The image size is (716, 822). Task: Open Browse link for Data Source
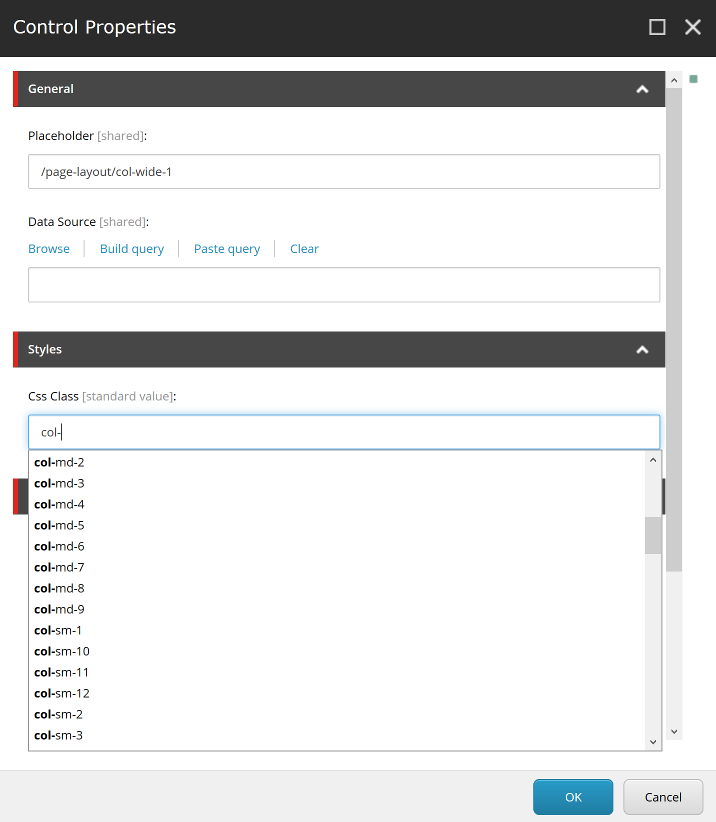coord(49,248)
